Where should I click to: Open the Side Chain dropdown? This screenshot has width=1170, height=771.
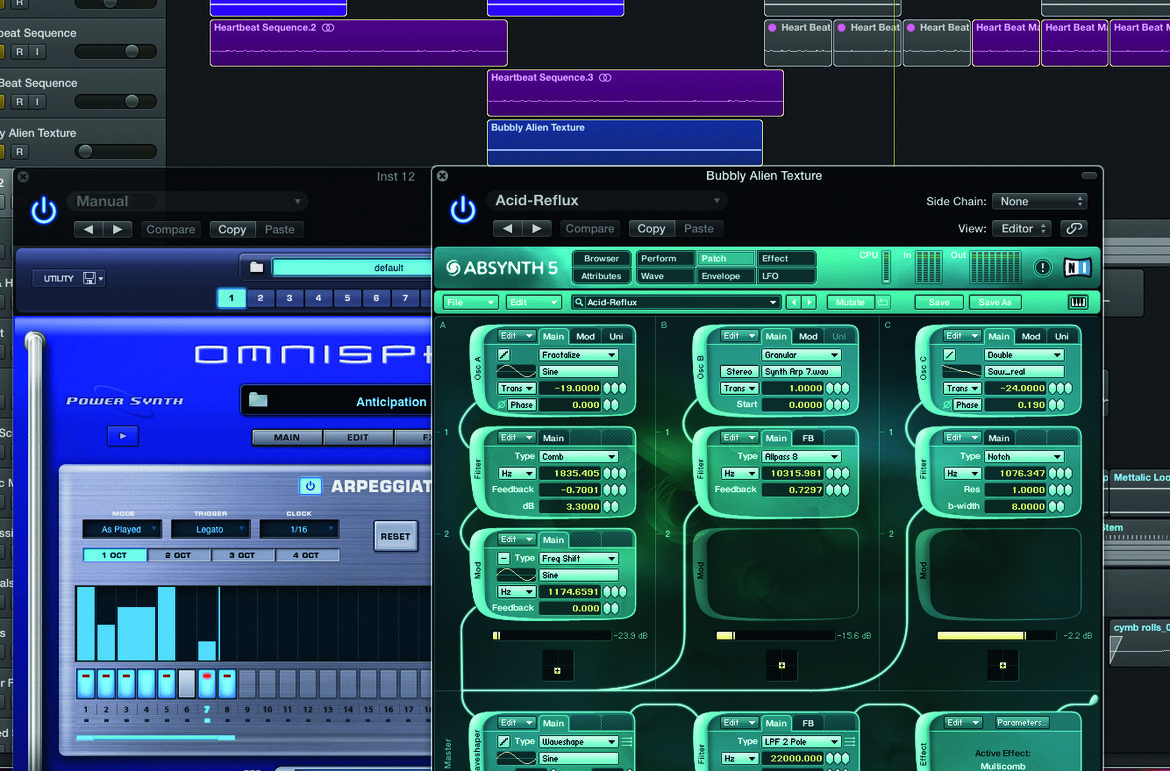coord(1039,202)
